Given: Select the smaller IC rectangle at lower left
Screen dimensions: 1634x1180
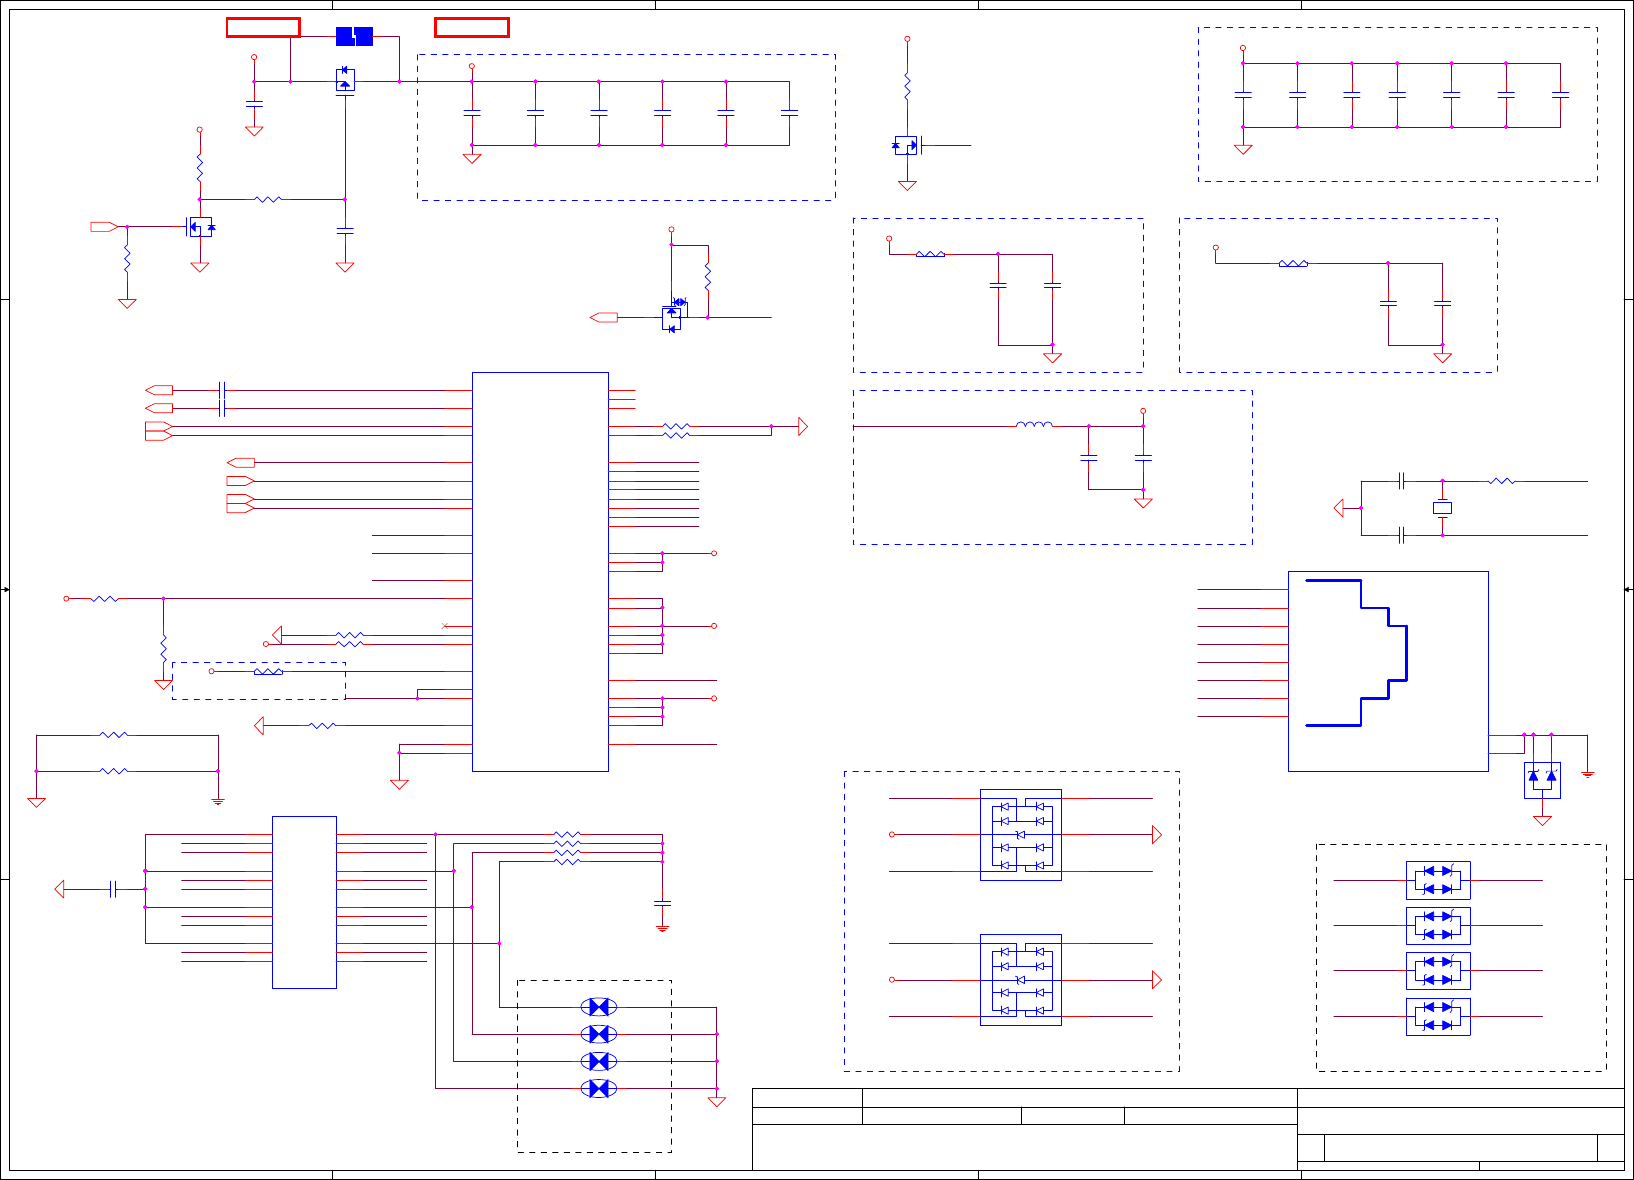Looking at the screenshot, I should click(x=304, y=902).
